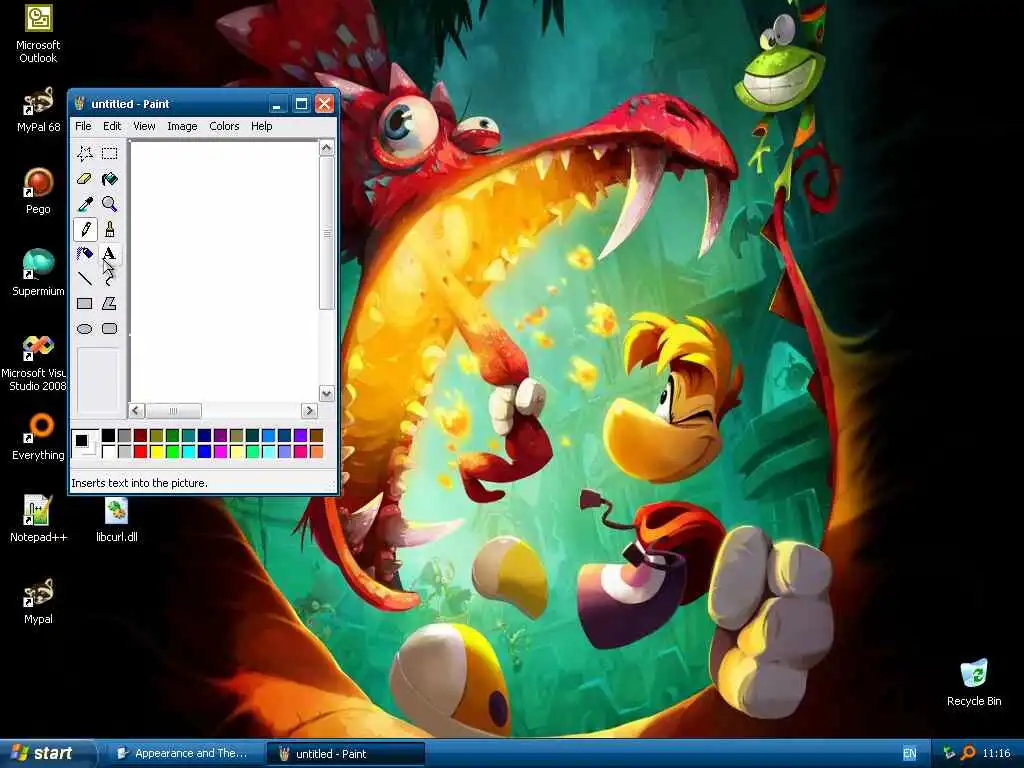Click the vertical scrollbar thumb
Image resolution: width=1024 pixels, height=768 pixels.
tap(327, 232)
